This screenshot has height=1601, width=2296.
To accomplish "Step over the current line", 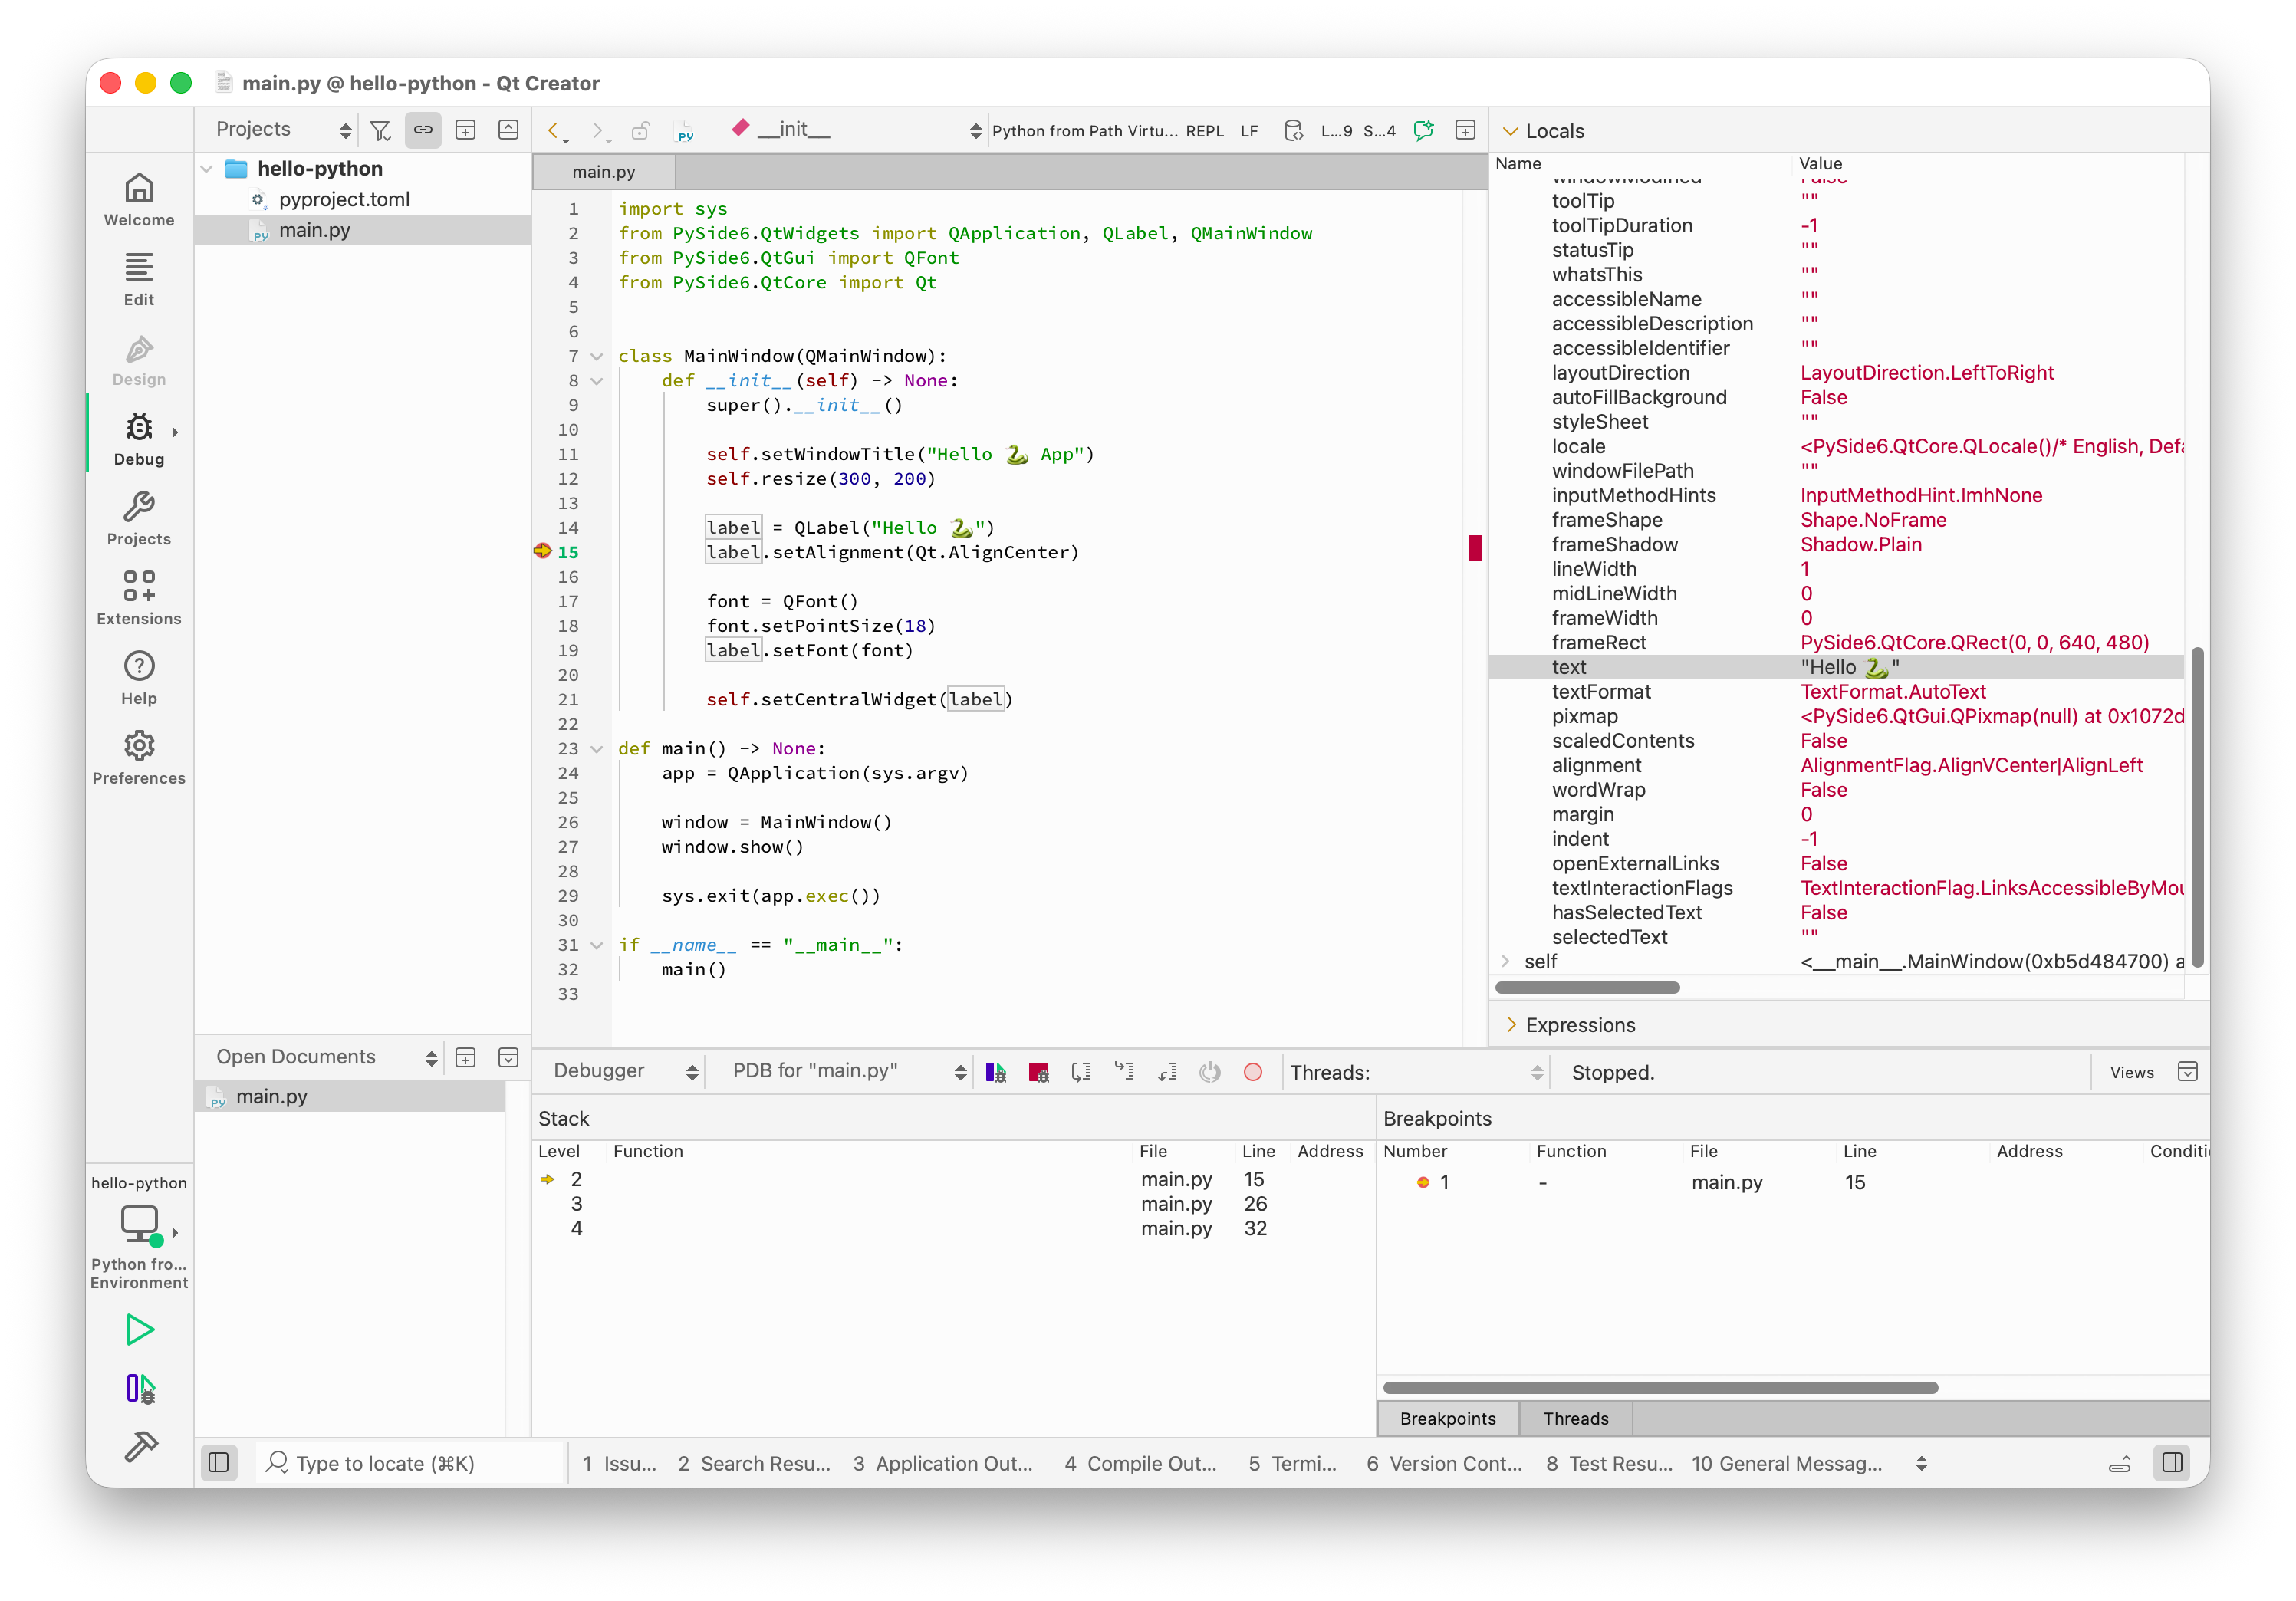I will (1082, 1072).
